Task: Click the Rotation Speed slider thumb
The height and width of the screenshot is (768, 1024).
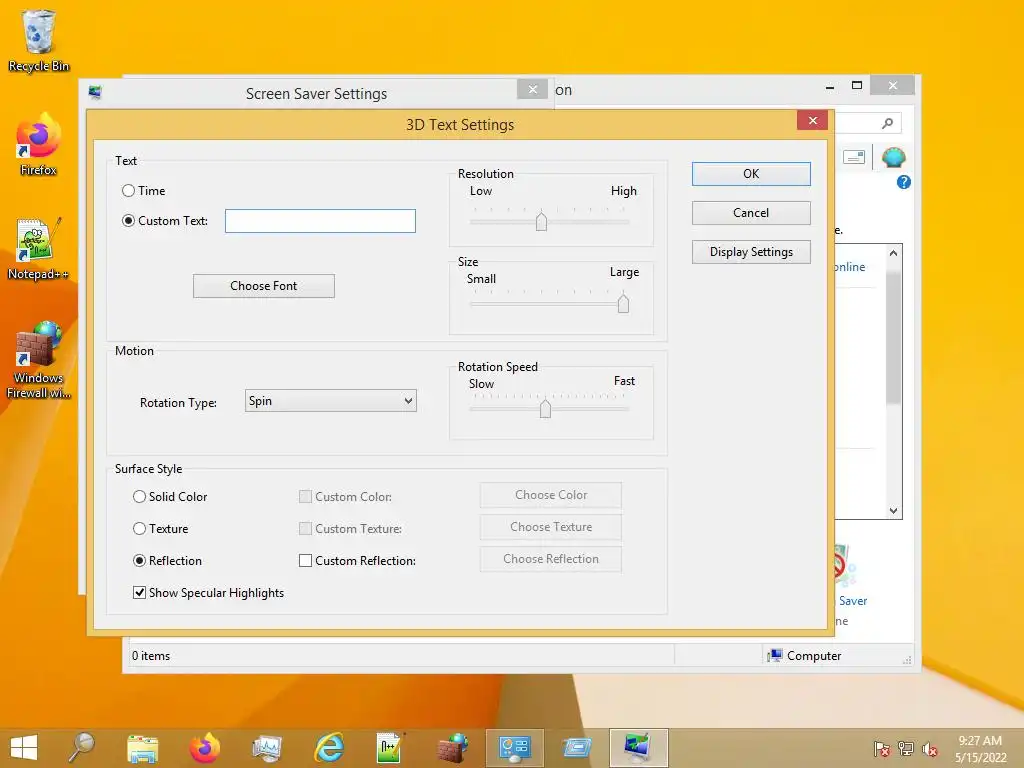Action: (545, 409)
